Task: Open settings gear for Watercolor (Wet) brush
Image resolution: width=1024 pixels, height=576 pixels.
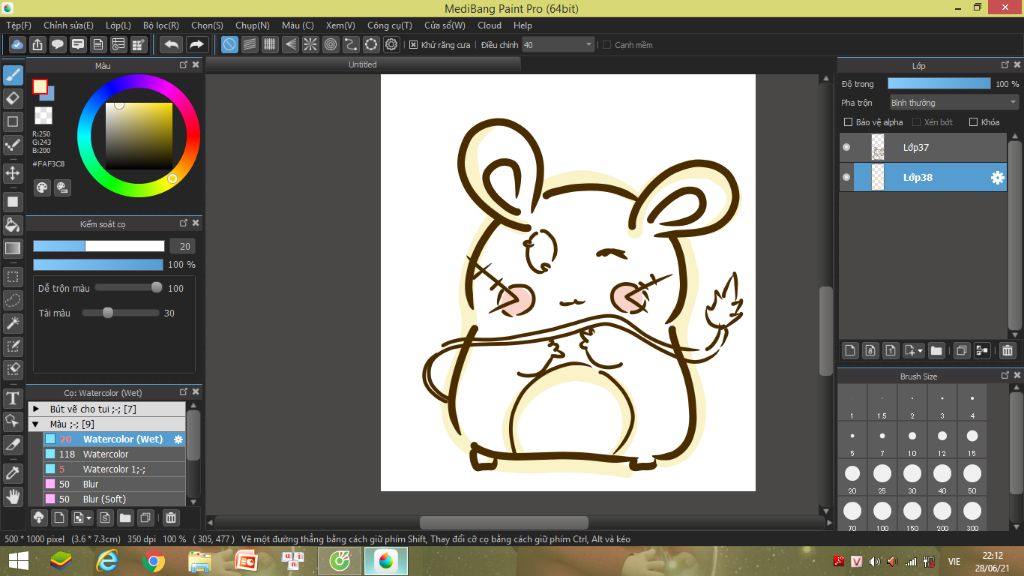Action: [x=178, y=440]
